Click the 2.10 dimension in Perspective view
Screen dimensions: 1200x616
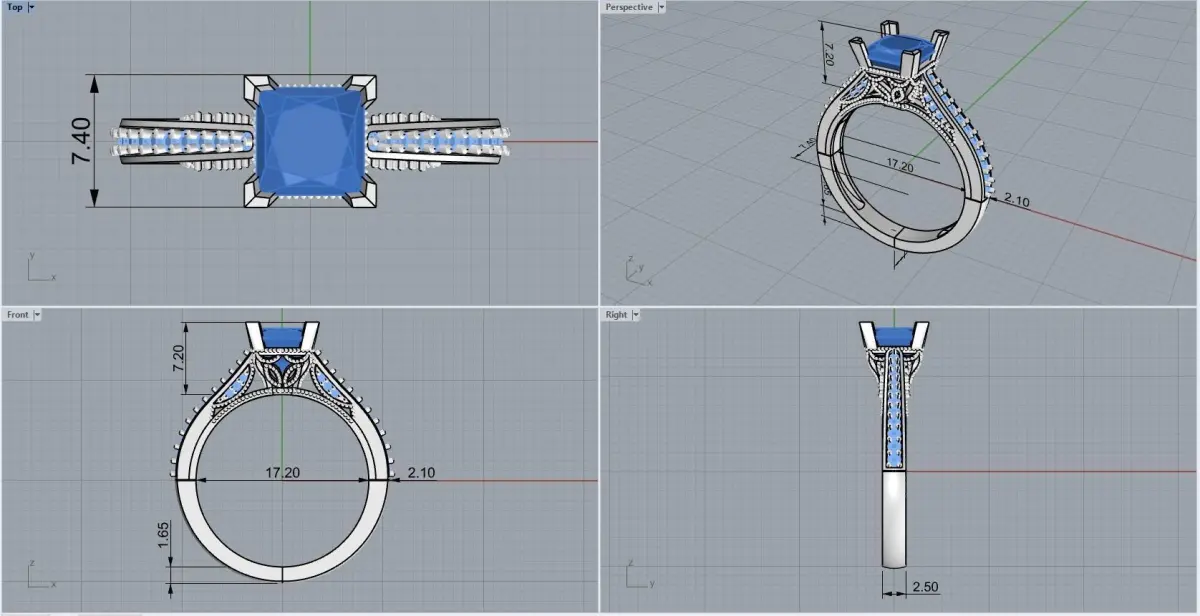coord(1016,201)
